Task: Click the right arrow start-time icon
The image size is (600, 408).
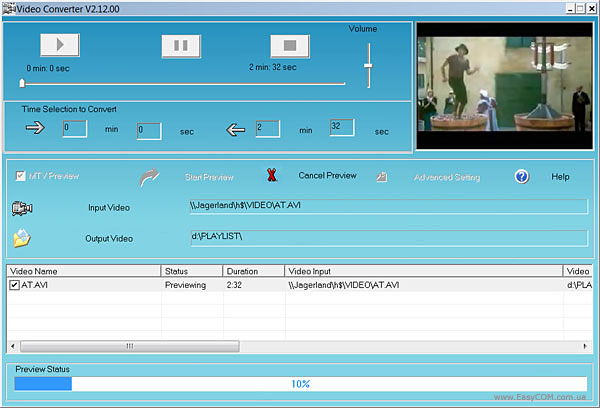Action: point(35,128)
